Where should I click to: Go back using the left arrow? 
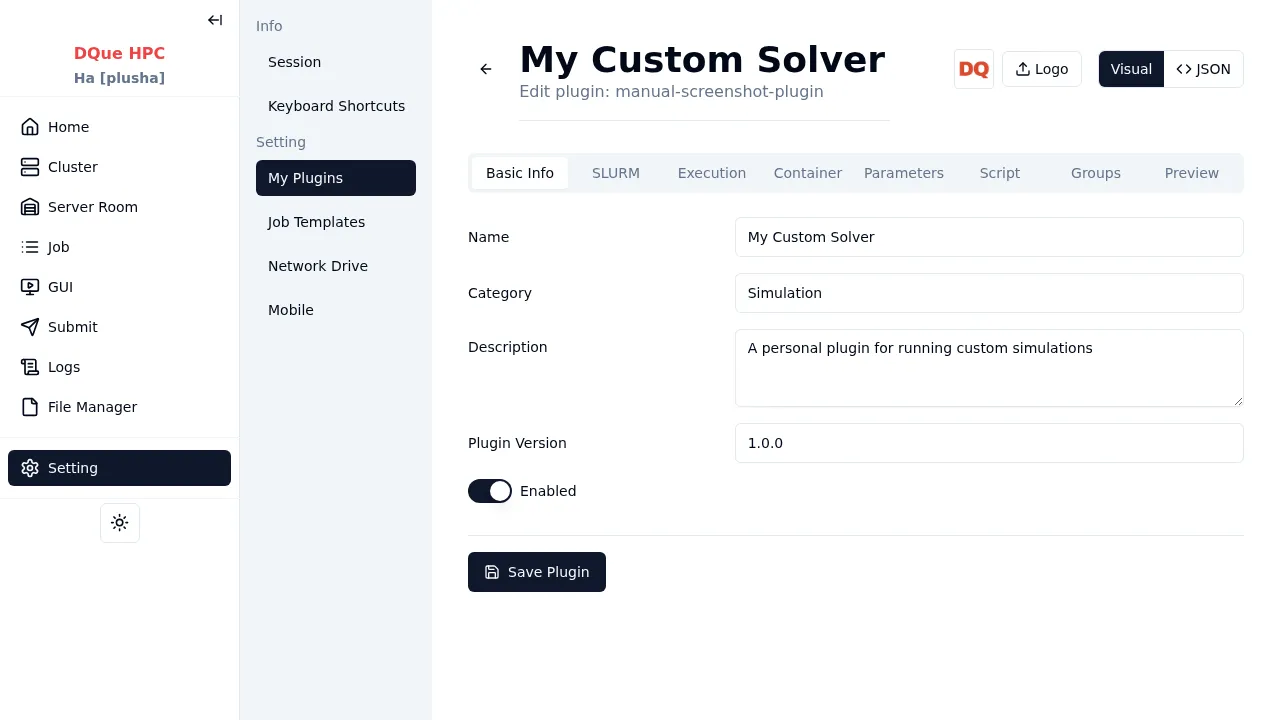tap(486, 69)
